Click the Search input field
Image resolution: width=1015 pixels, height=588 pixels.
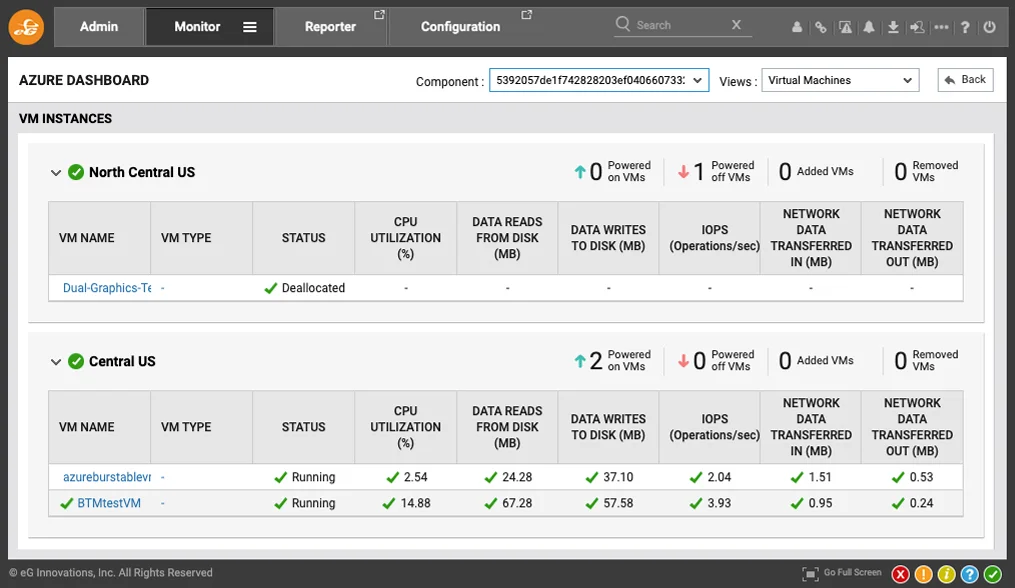tap(681, 25)
